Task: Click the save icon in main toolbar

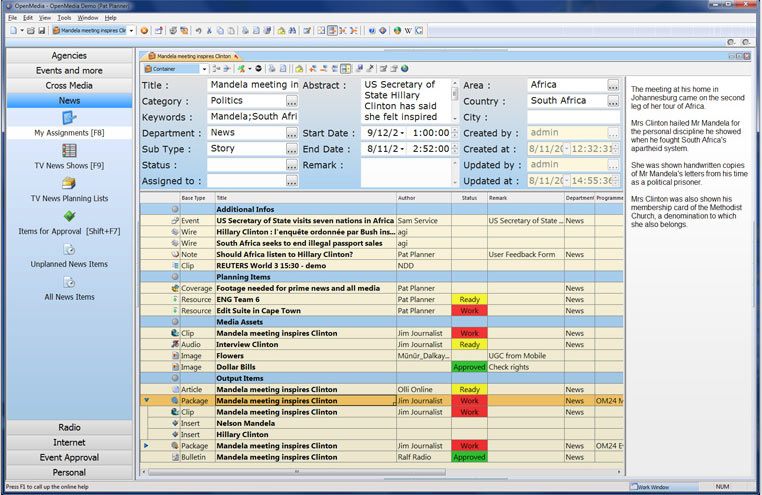Action: [x=42, y=31]
